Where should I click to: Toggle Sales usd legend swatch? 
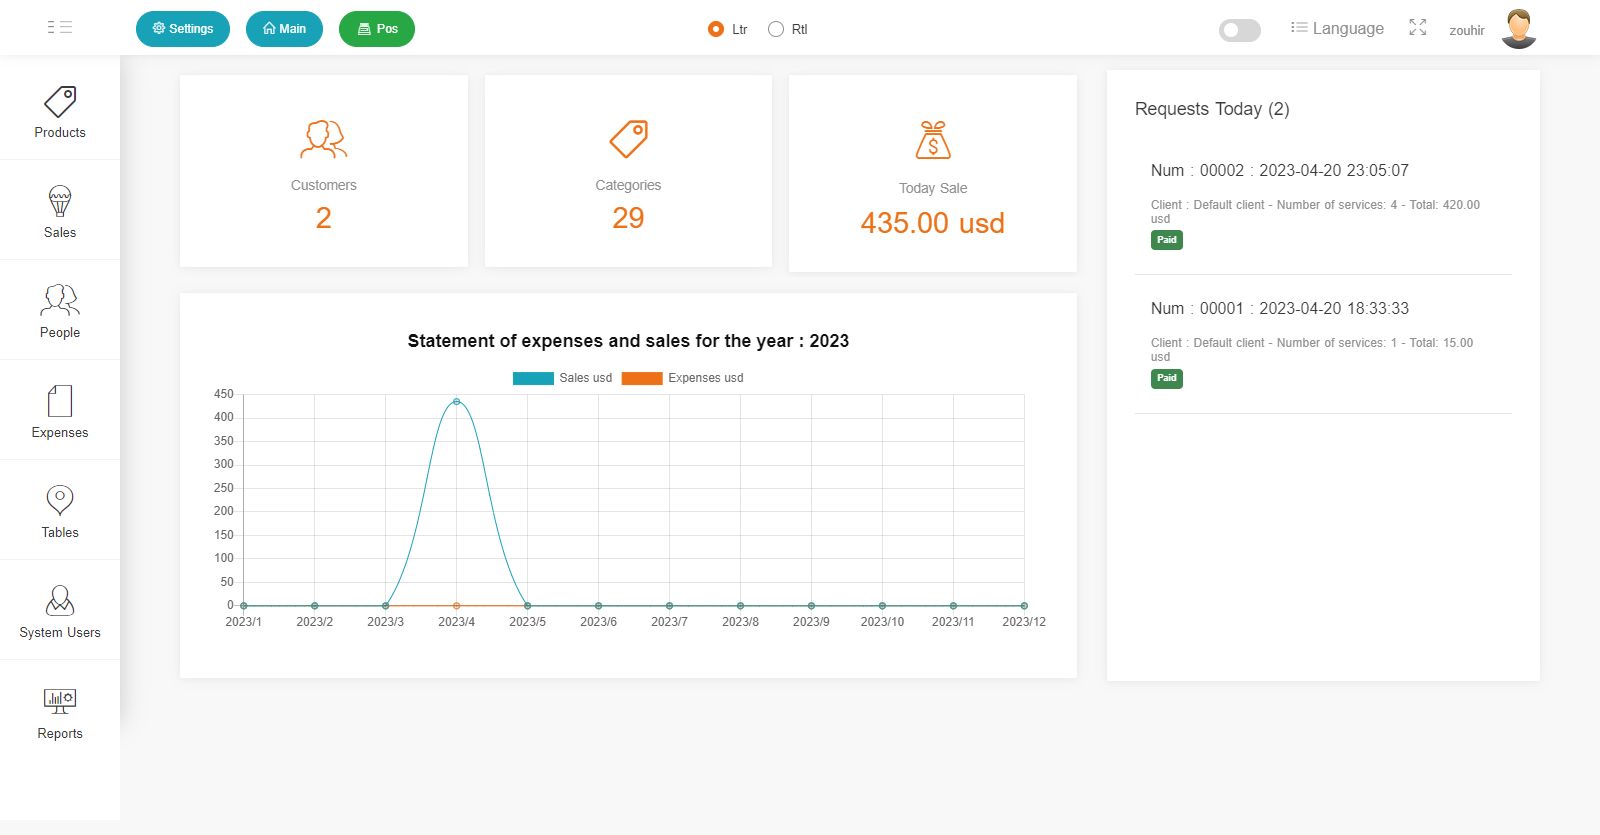(x=533, y=378)
